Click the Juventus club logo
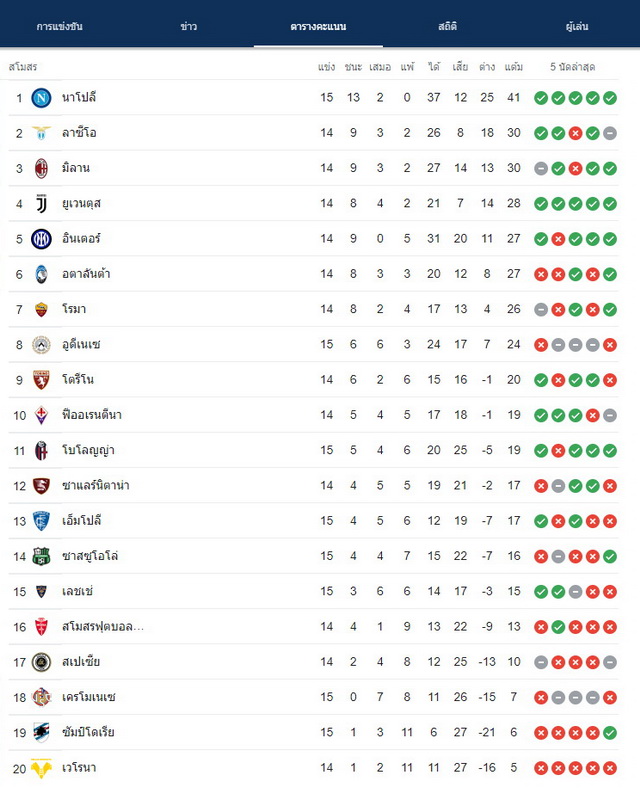This screenshot has width=640, height=788. point(41,204)
